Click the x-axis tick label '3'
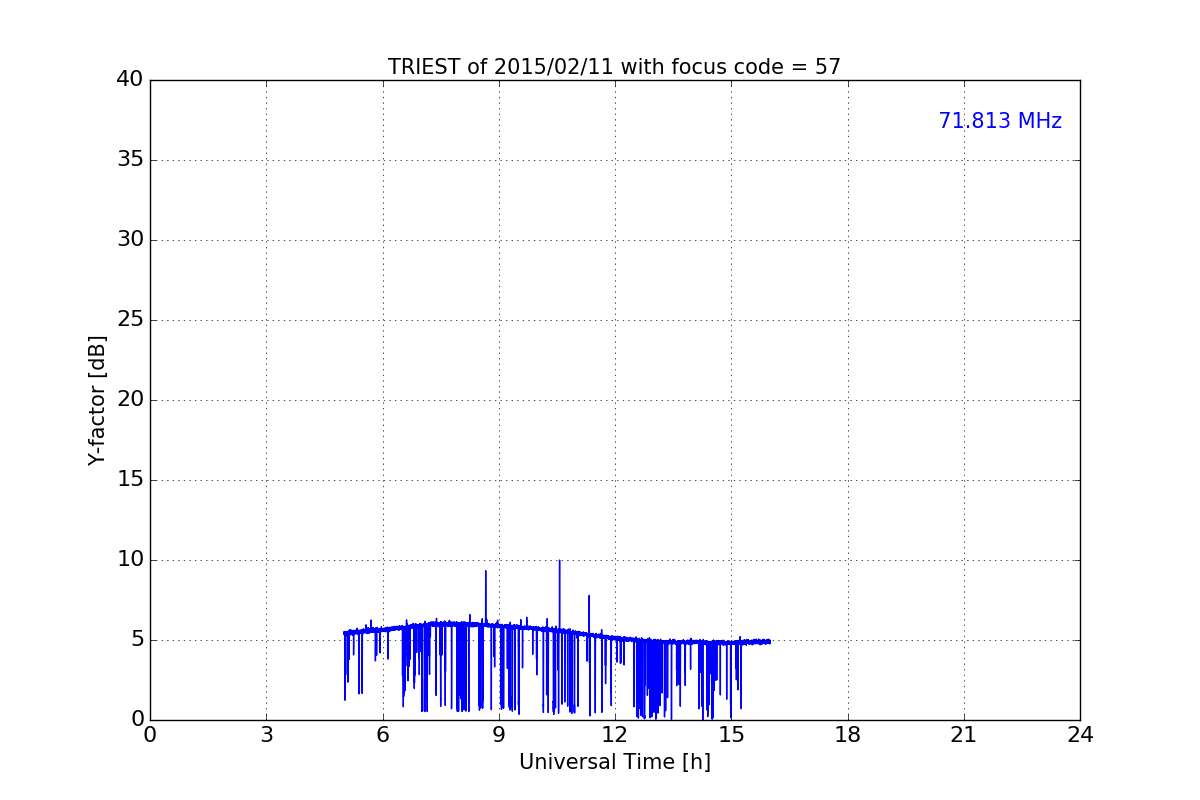The image size is (1200, 800). [x=266, y=735]
